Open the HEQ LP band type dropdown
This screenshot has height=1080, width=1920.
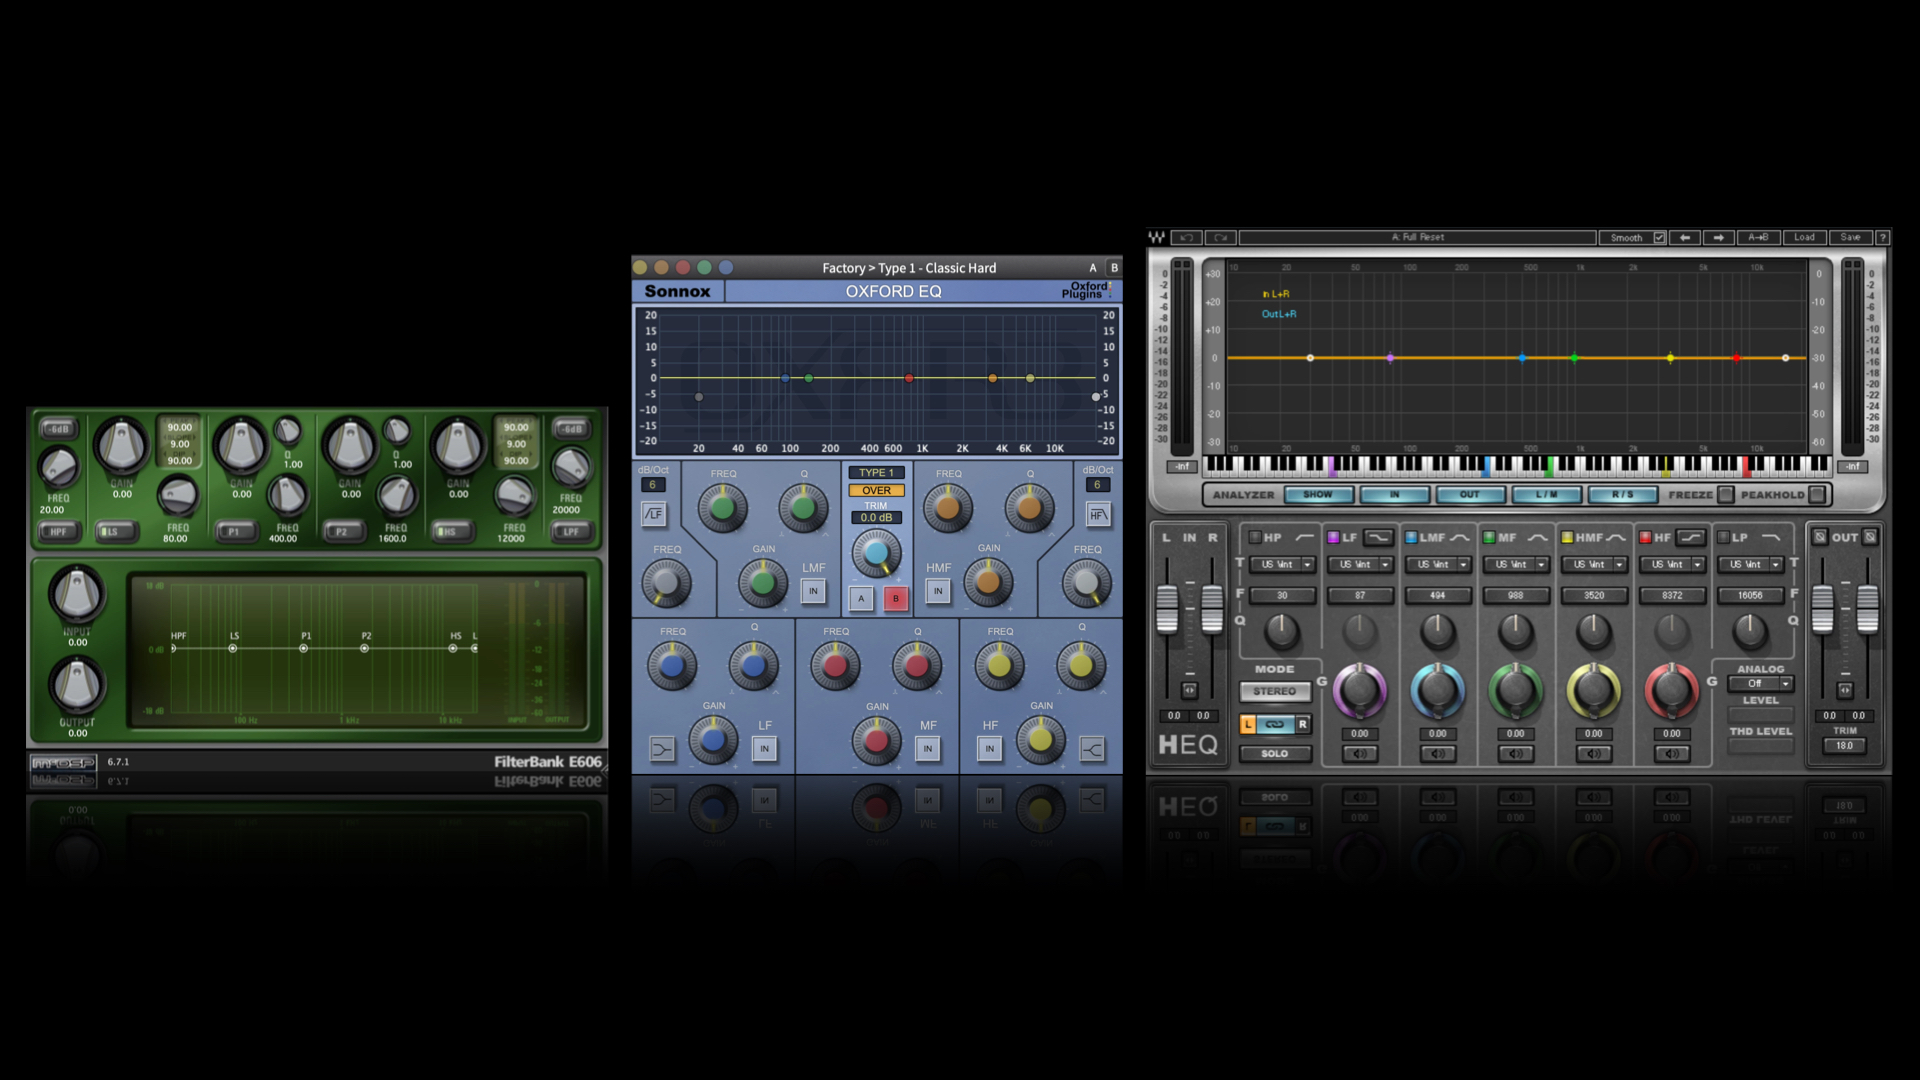click(x=1750, y=565)
